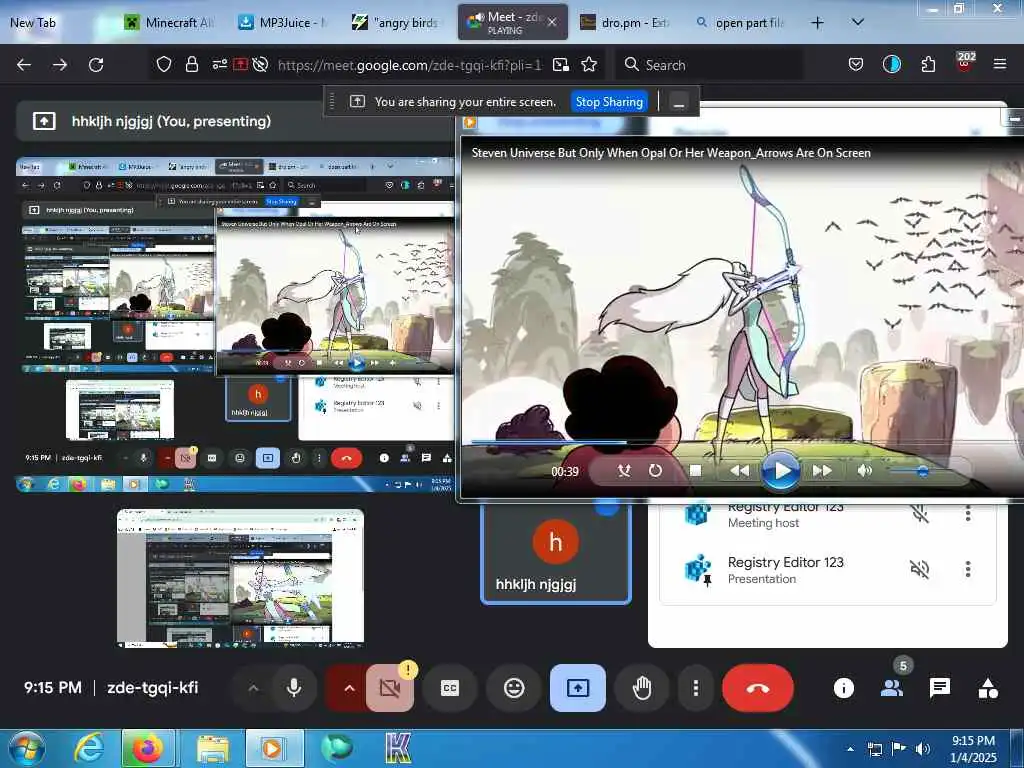
Task: Close the Meet tab
Action: (552, 22)
